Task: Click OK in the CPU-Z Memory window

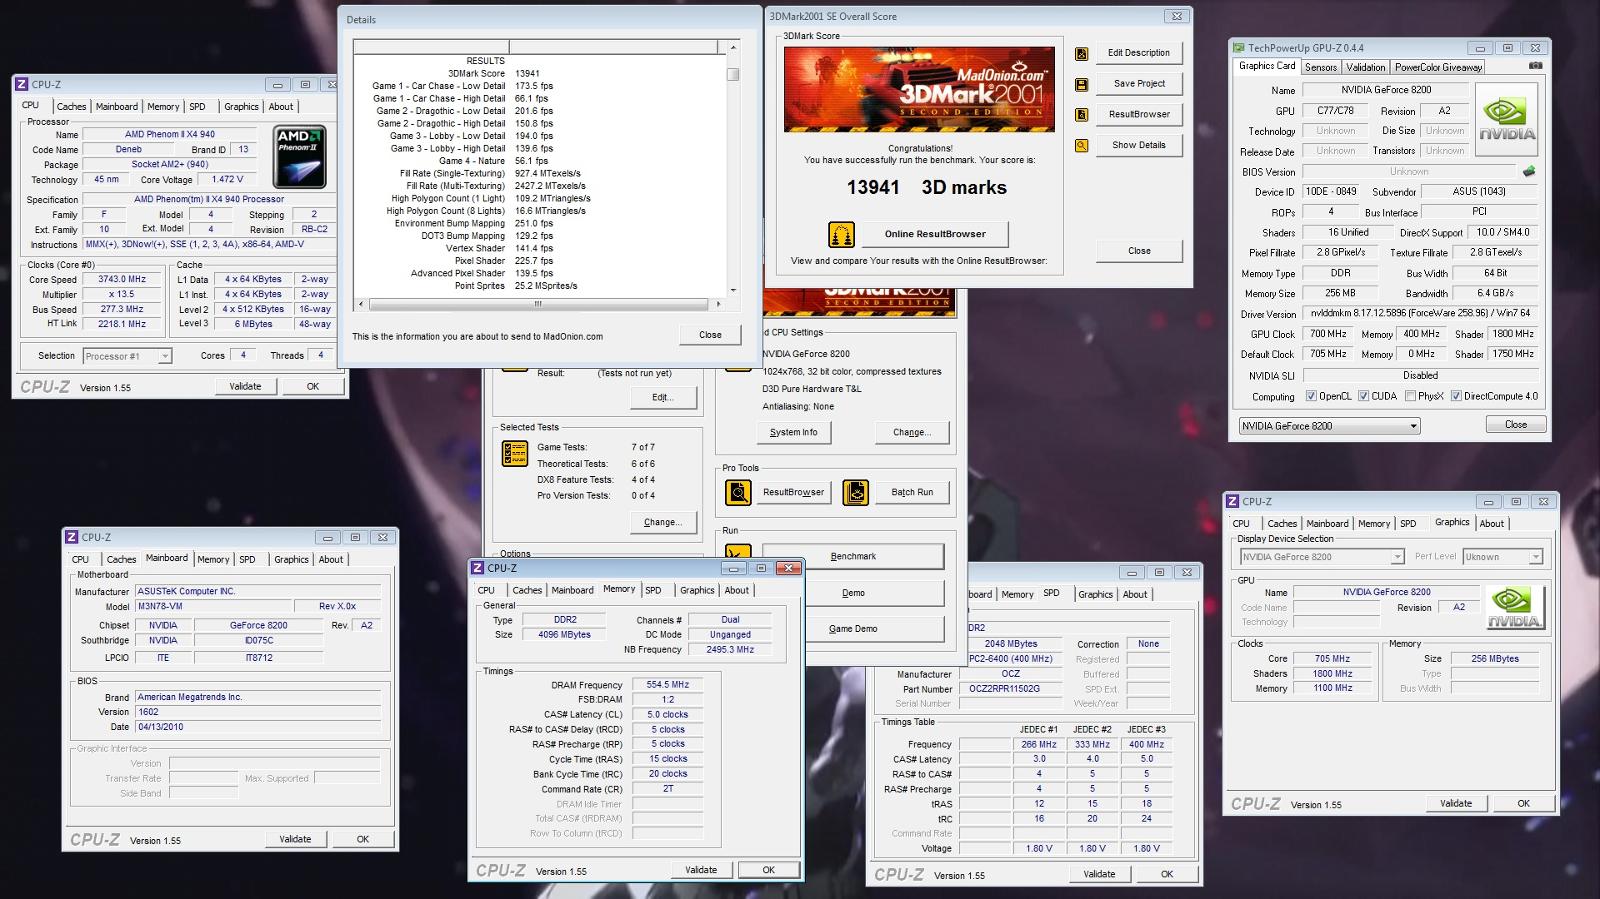Action: tap(768, 870)
